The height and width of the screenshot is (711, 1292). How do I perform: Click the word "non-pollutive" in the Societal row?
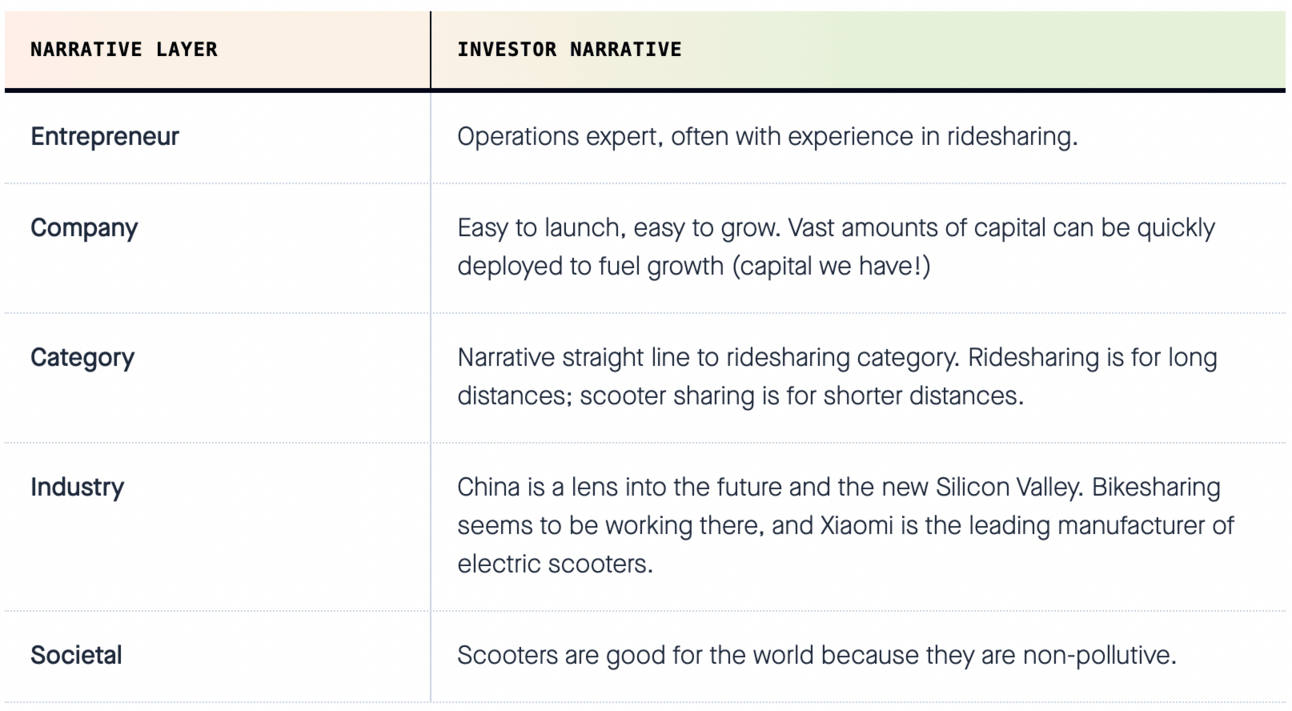1097,656
